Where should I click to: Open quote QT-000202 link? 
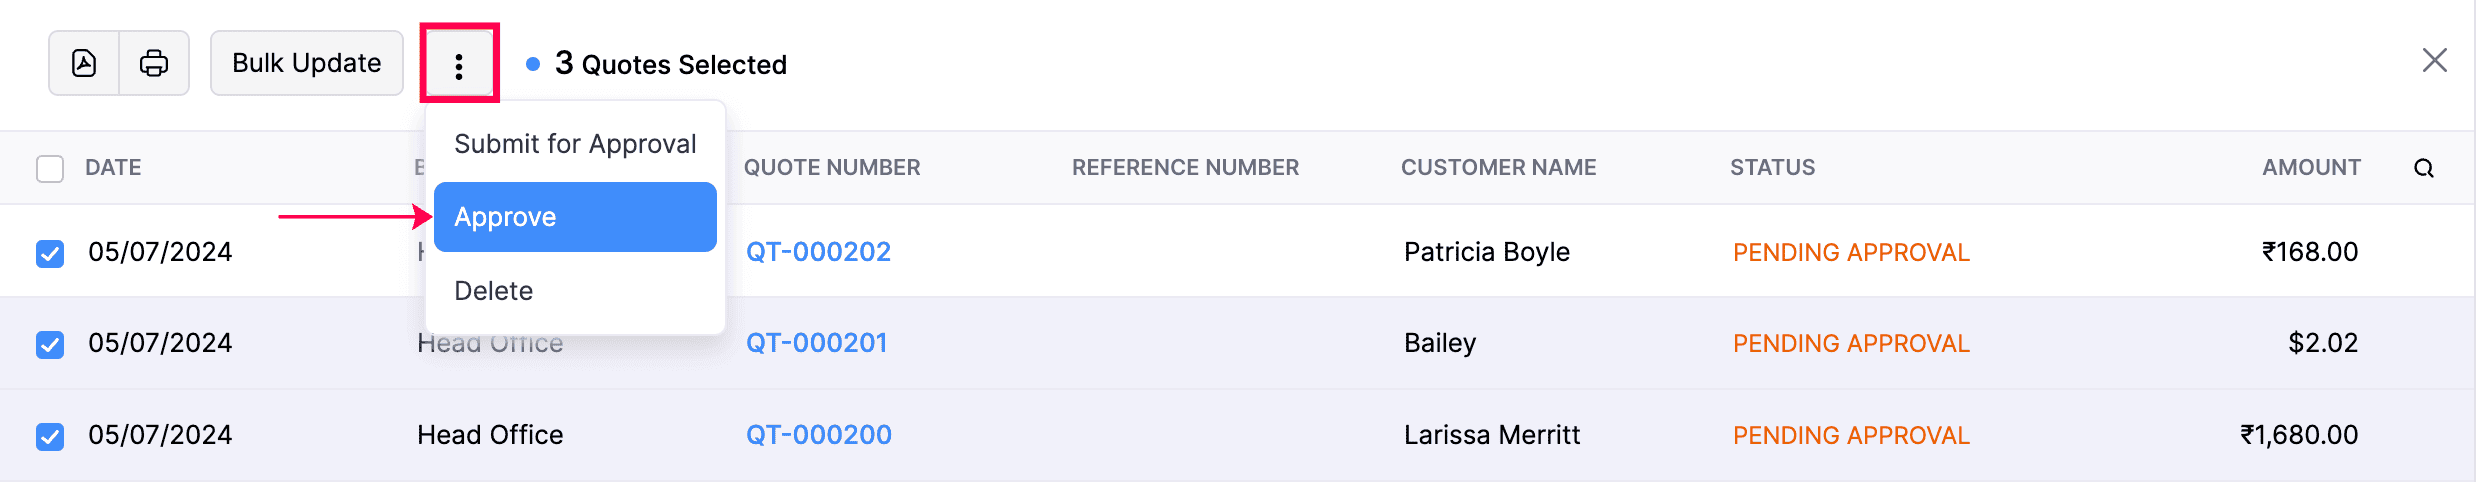(818, 252)
